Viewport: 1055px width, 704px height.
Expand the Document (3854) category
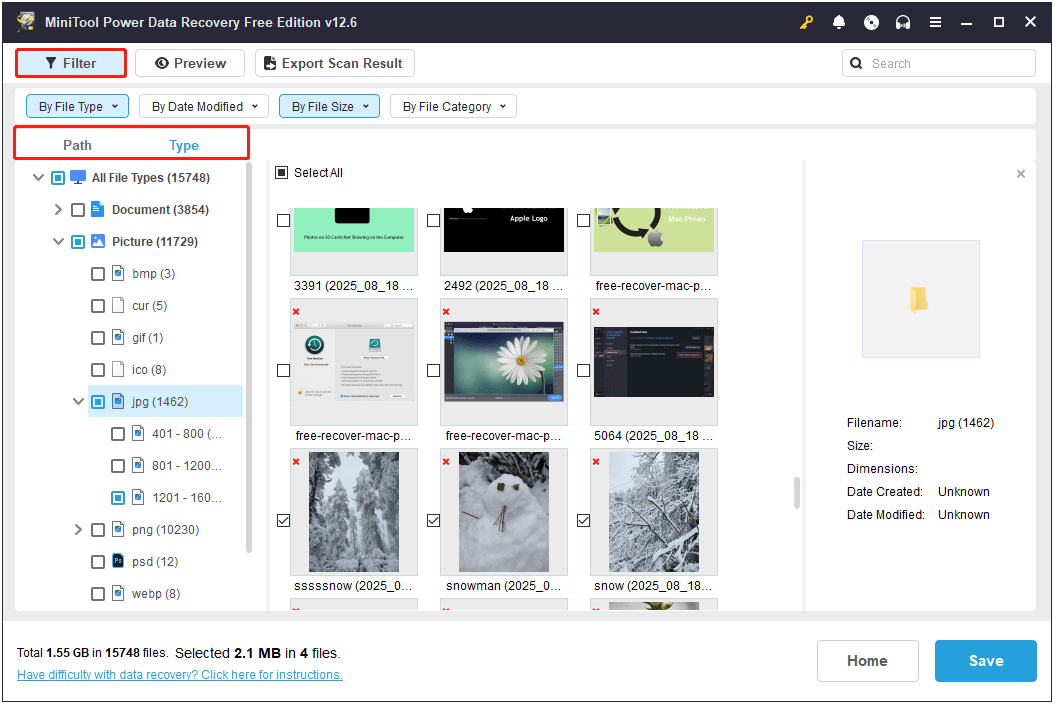[58, 209]
